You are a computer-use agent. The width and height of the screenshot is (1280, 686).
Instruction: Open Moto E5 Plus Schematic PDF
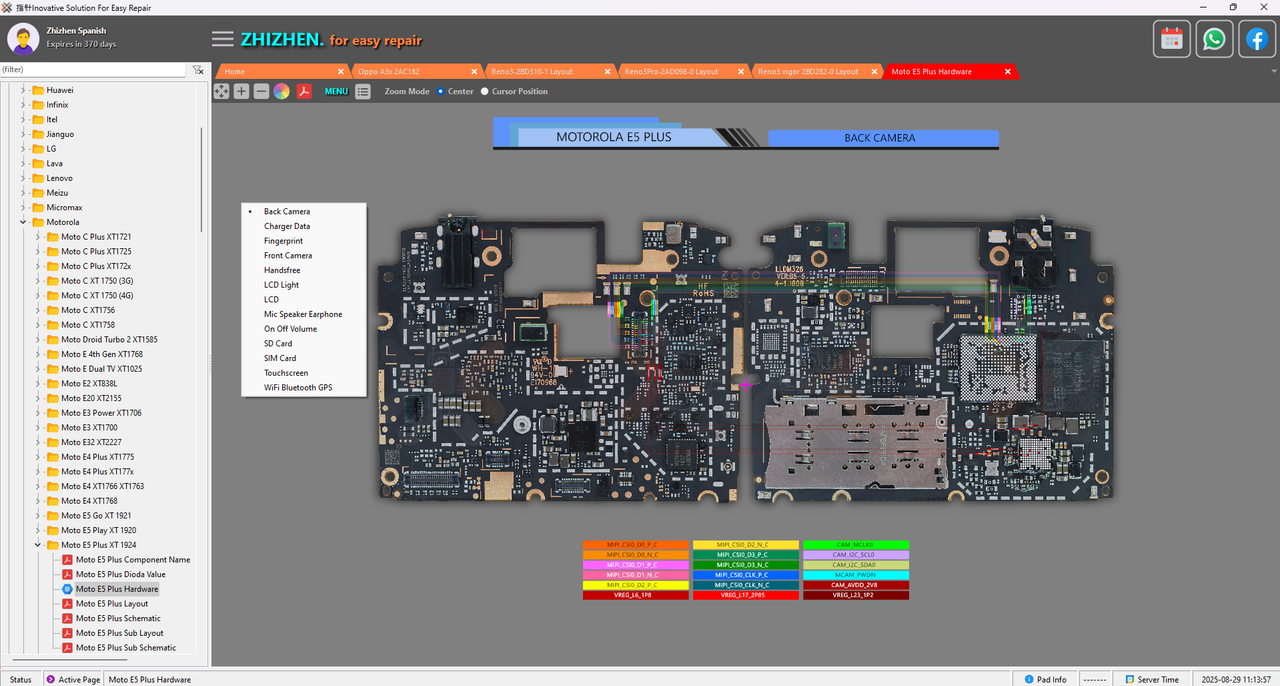click(118, 618)
